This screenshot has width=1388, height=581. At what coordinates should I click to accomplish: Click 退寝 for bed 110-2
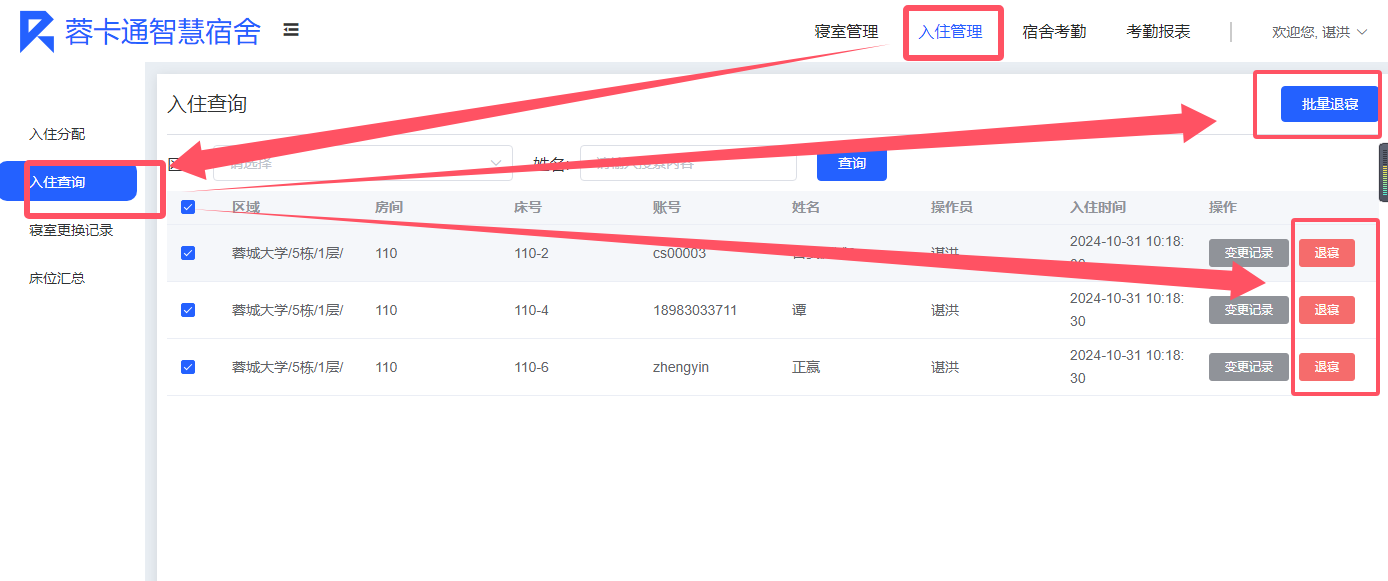pos(1326,253)
